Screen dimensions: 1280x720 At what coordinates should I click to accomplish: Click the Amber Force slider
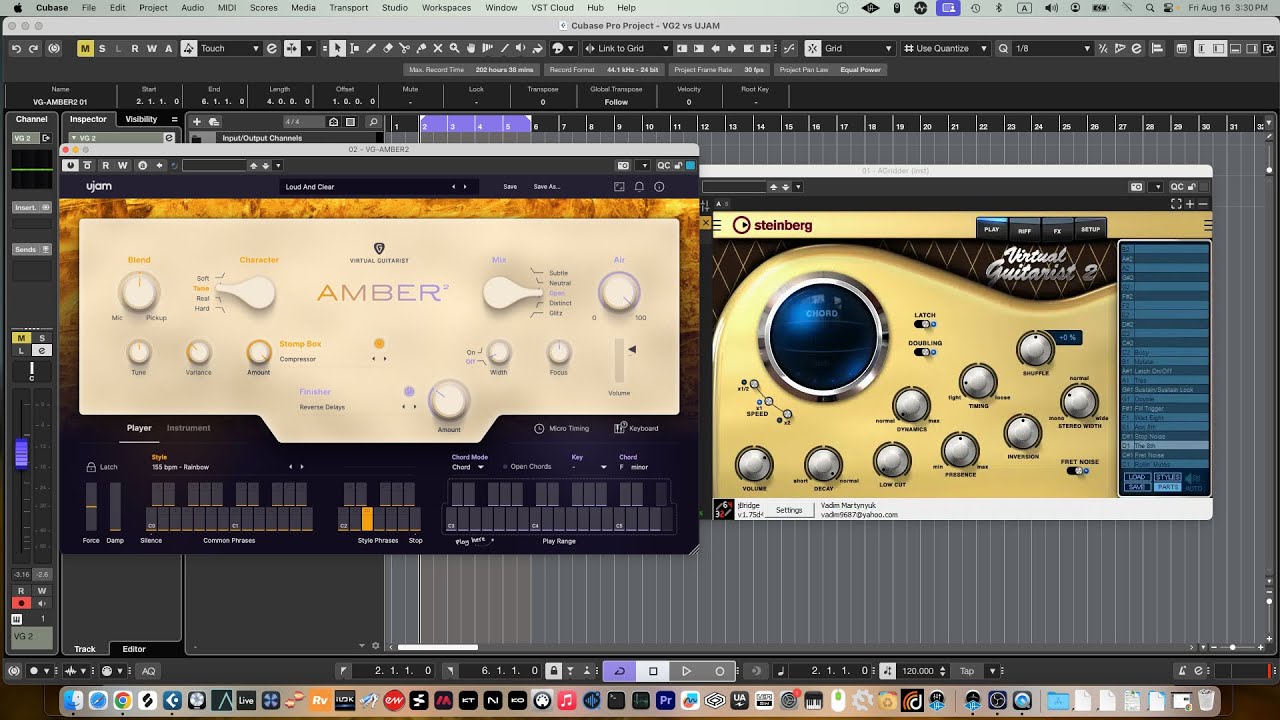(91, 506)
